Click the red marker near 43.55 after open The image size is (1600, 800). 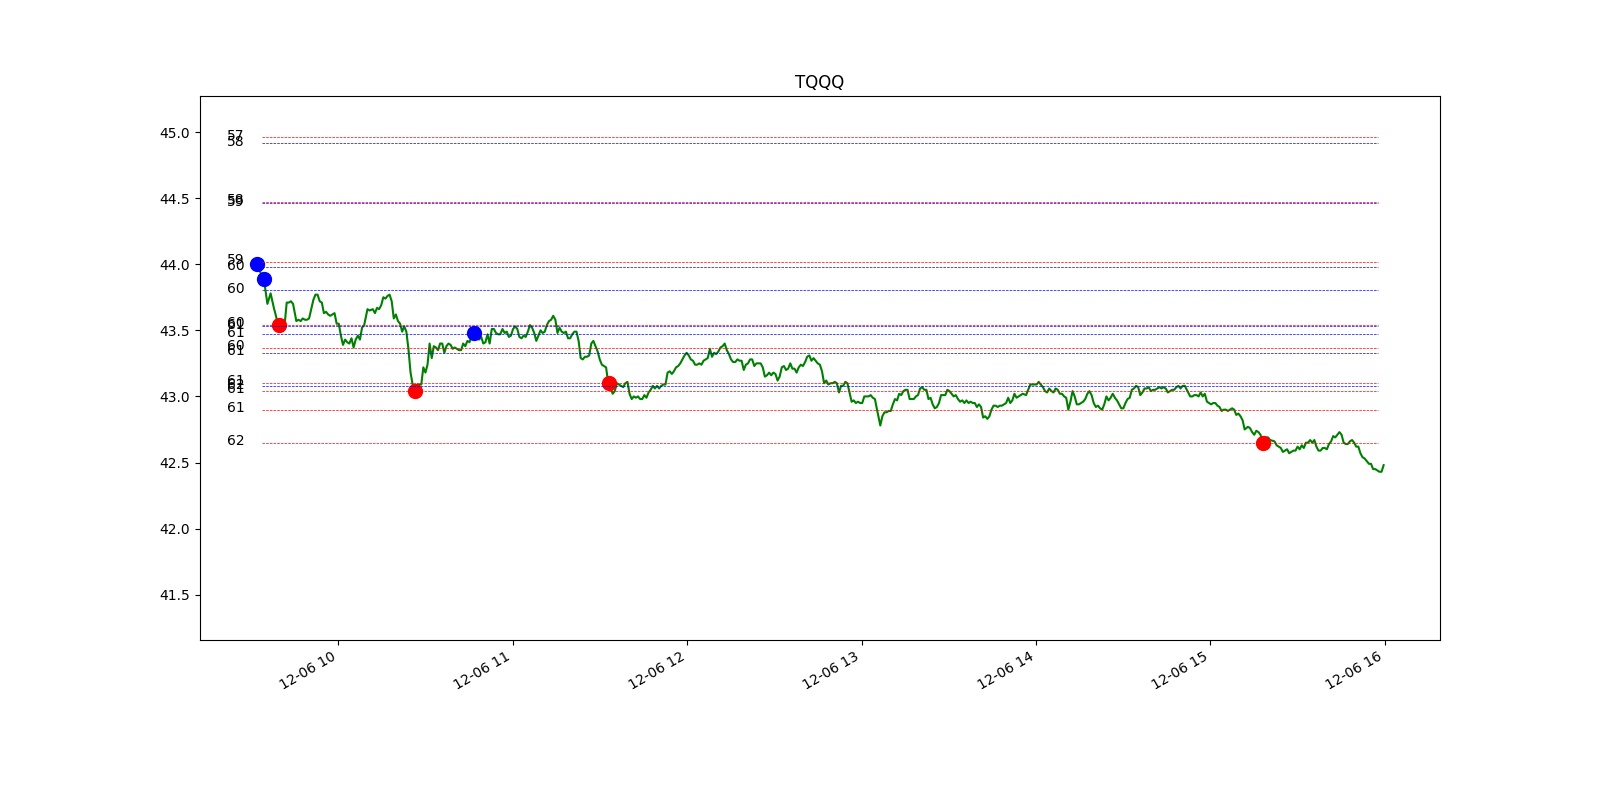[x=279, y=325]
